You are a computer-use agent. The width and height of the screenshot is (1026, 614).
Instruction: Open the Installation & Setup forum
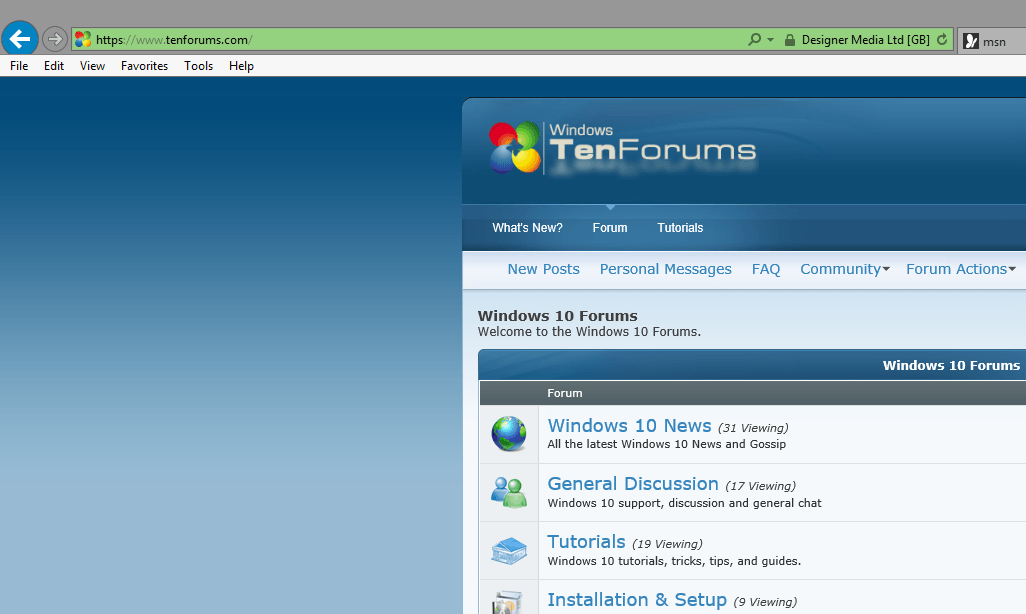pyautogui.click(x=637, y=600)
